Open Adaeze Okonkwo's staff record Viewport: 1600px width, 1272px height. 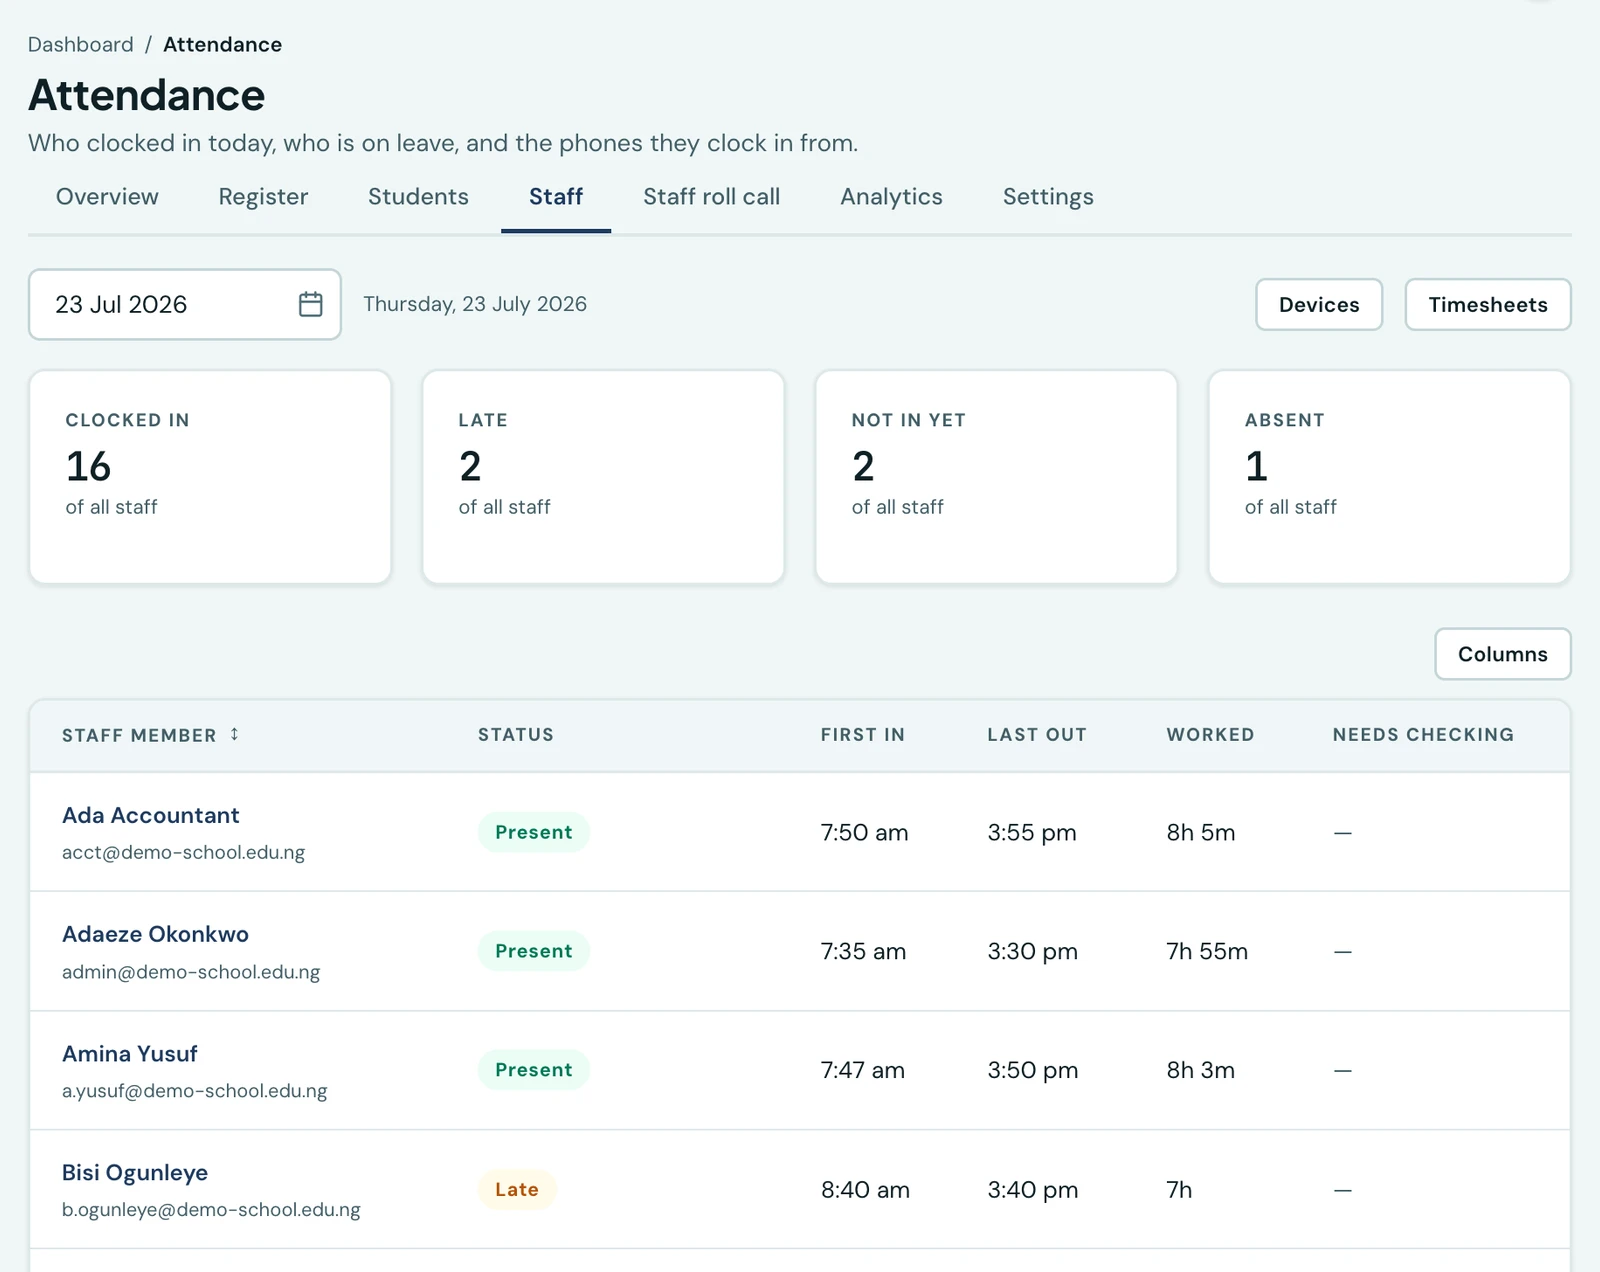pos(155,934)
